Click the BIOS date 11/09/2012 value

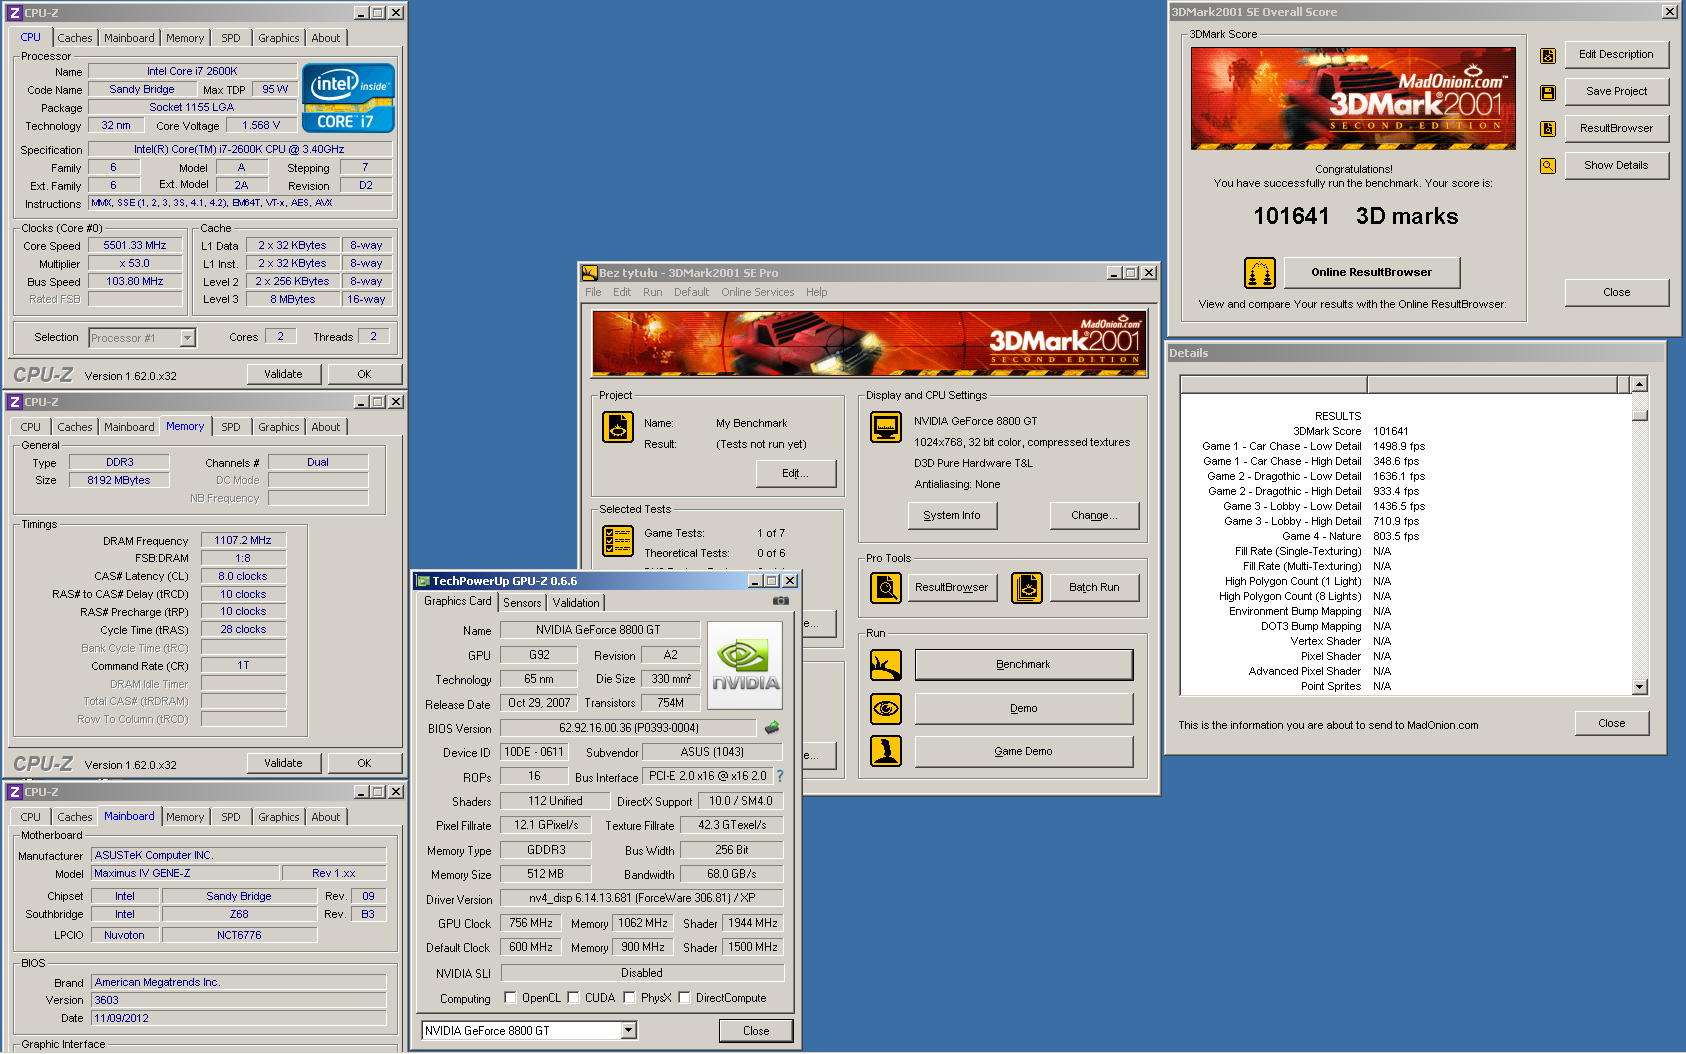239,1019
